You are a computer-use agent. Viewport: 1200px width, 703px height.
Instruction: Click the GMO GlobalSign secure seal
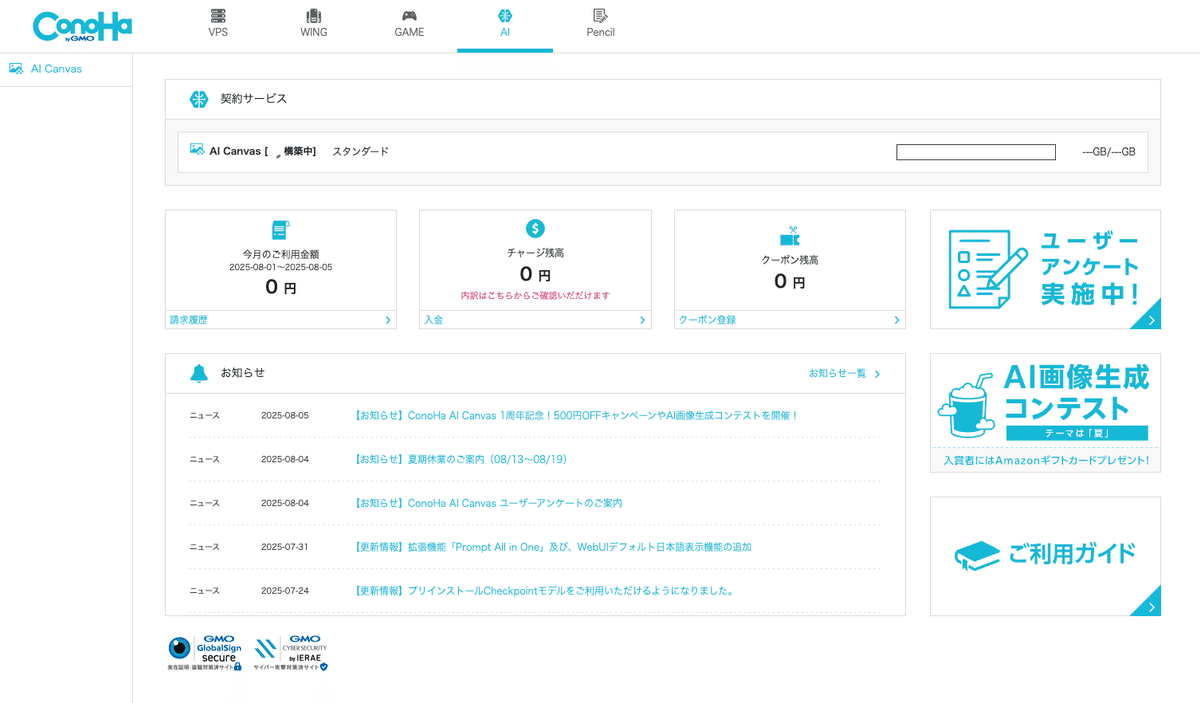[205, 652]
